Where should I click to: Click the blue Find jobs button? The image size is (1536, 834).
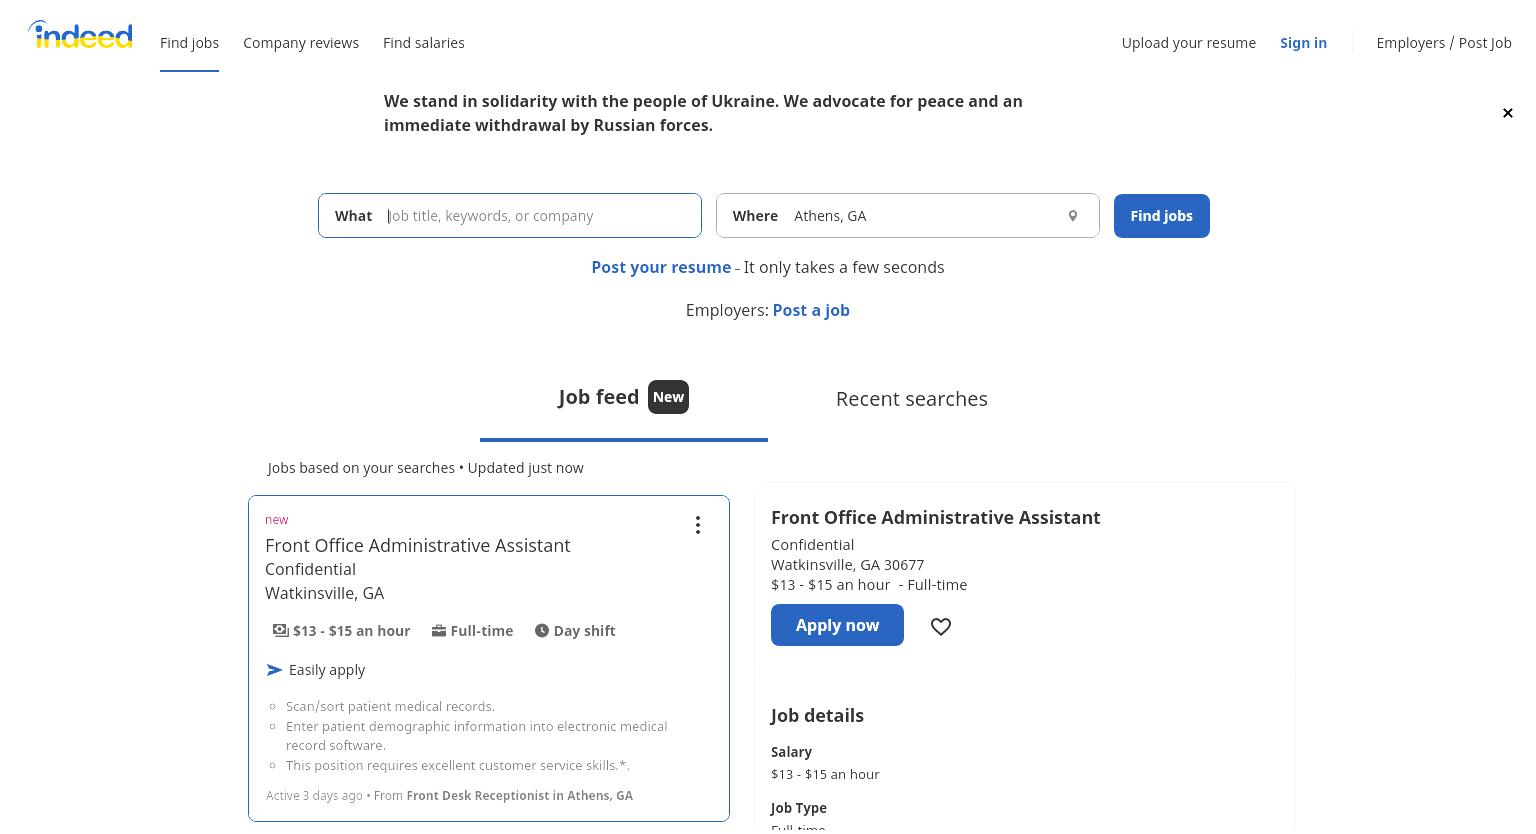1162,216
